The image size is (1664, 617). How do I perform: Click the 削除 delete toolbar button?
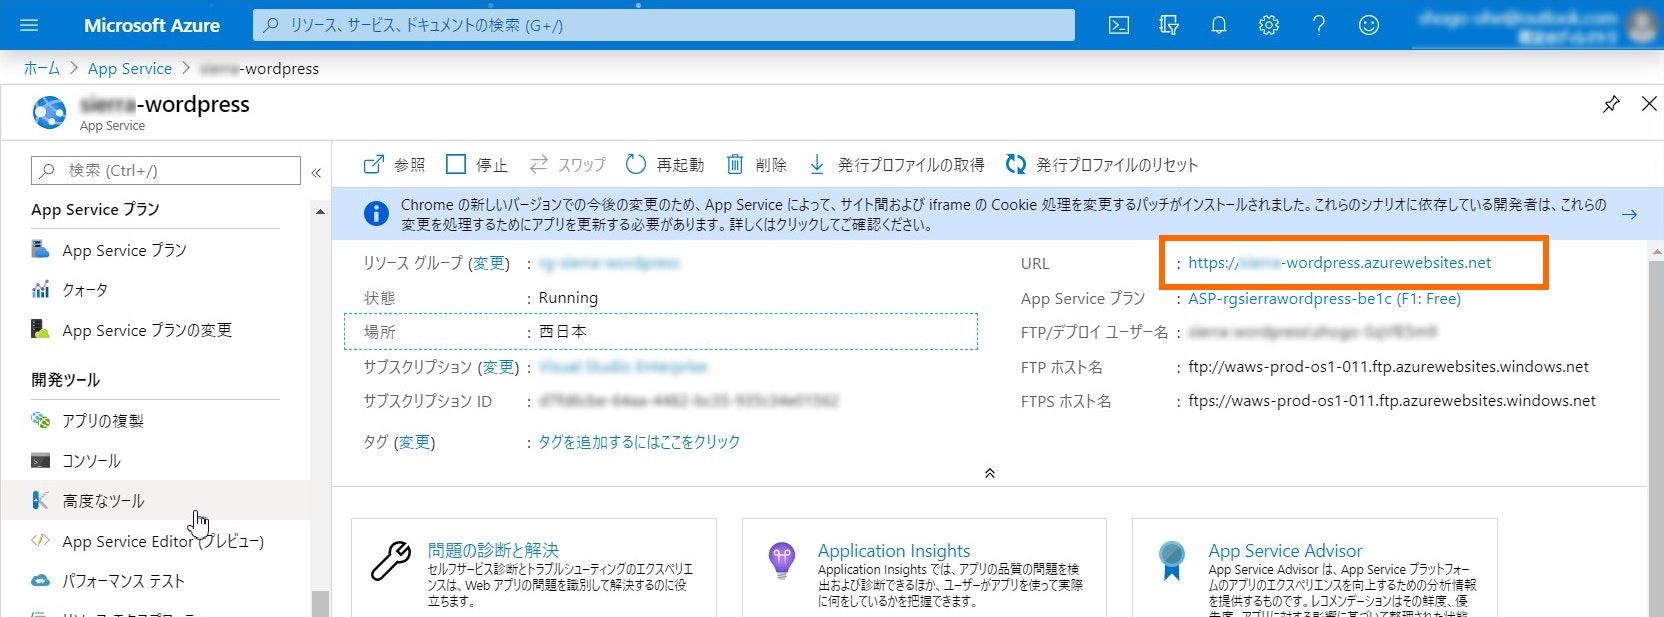pos(756,165)
